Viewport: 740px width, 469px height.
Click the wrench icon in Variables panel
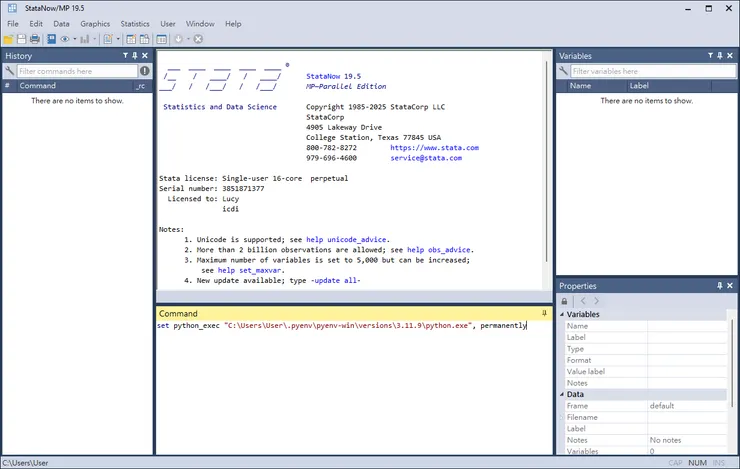click(563, 71)
